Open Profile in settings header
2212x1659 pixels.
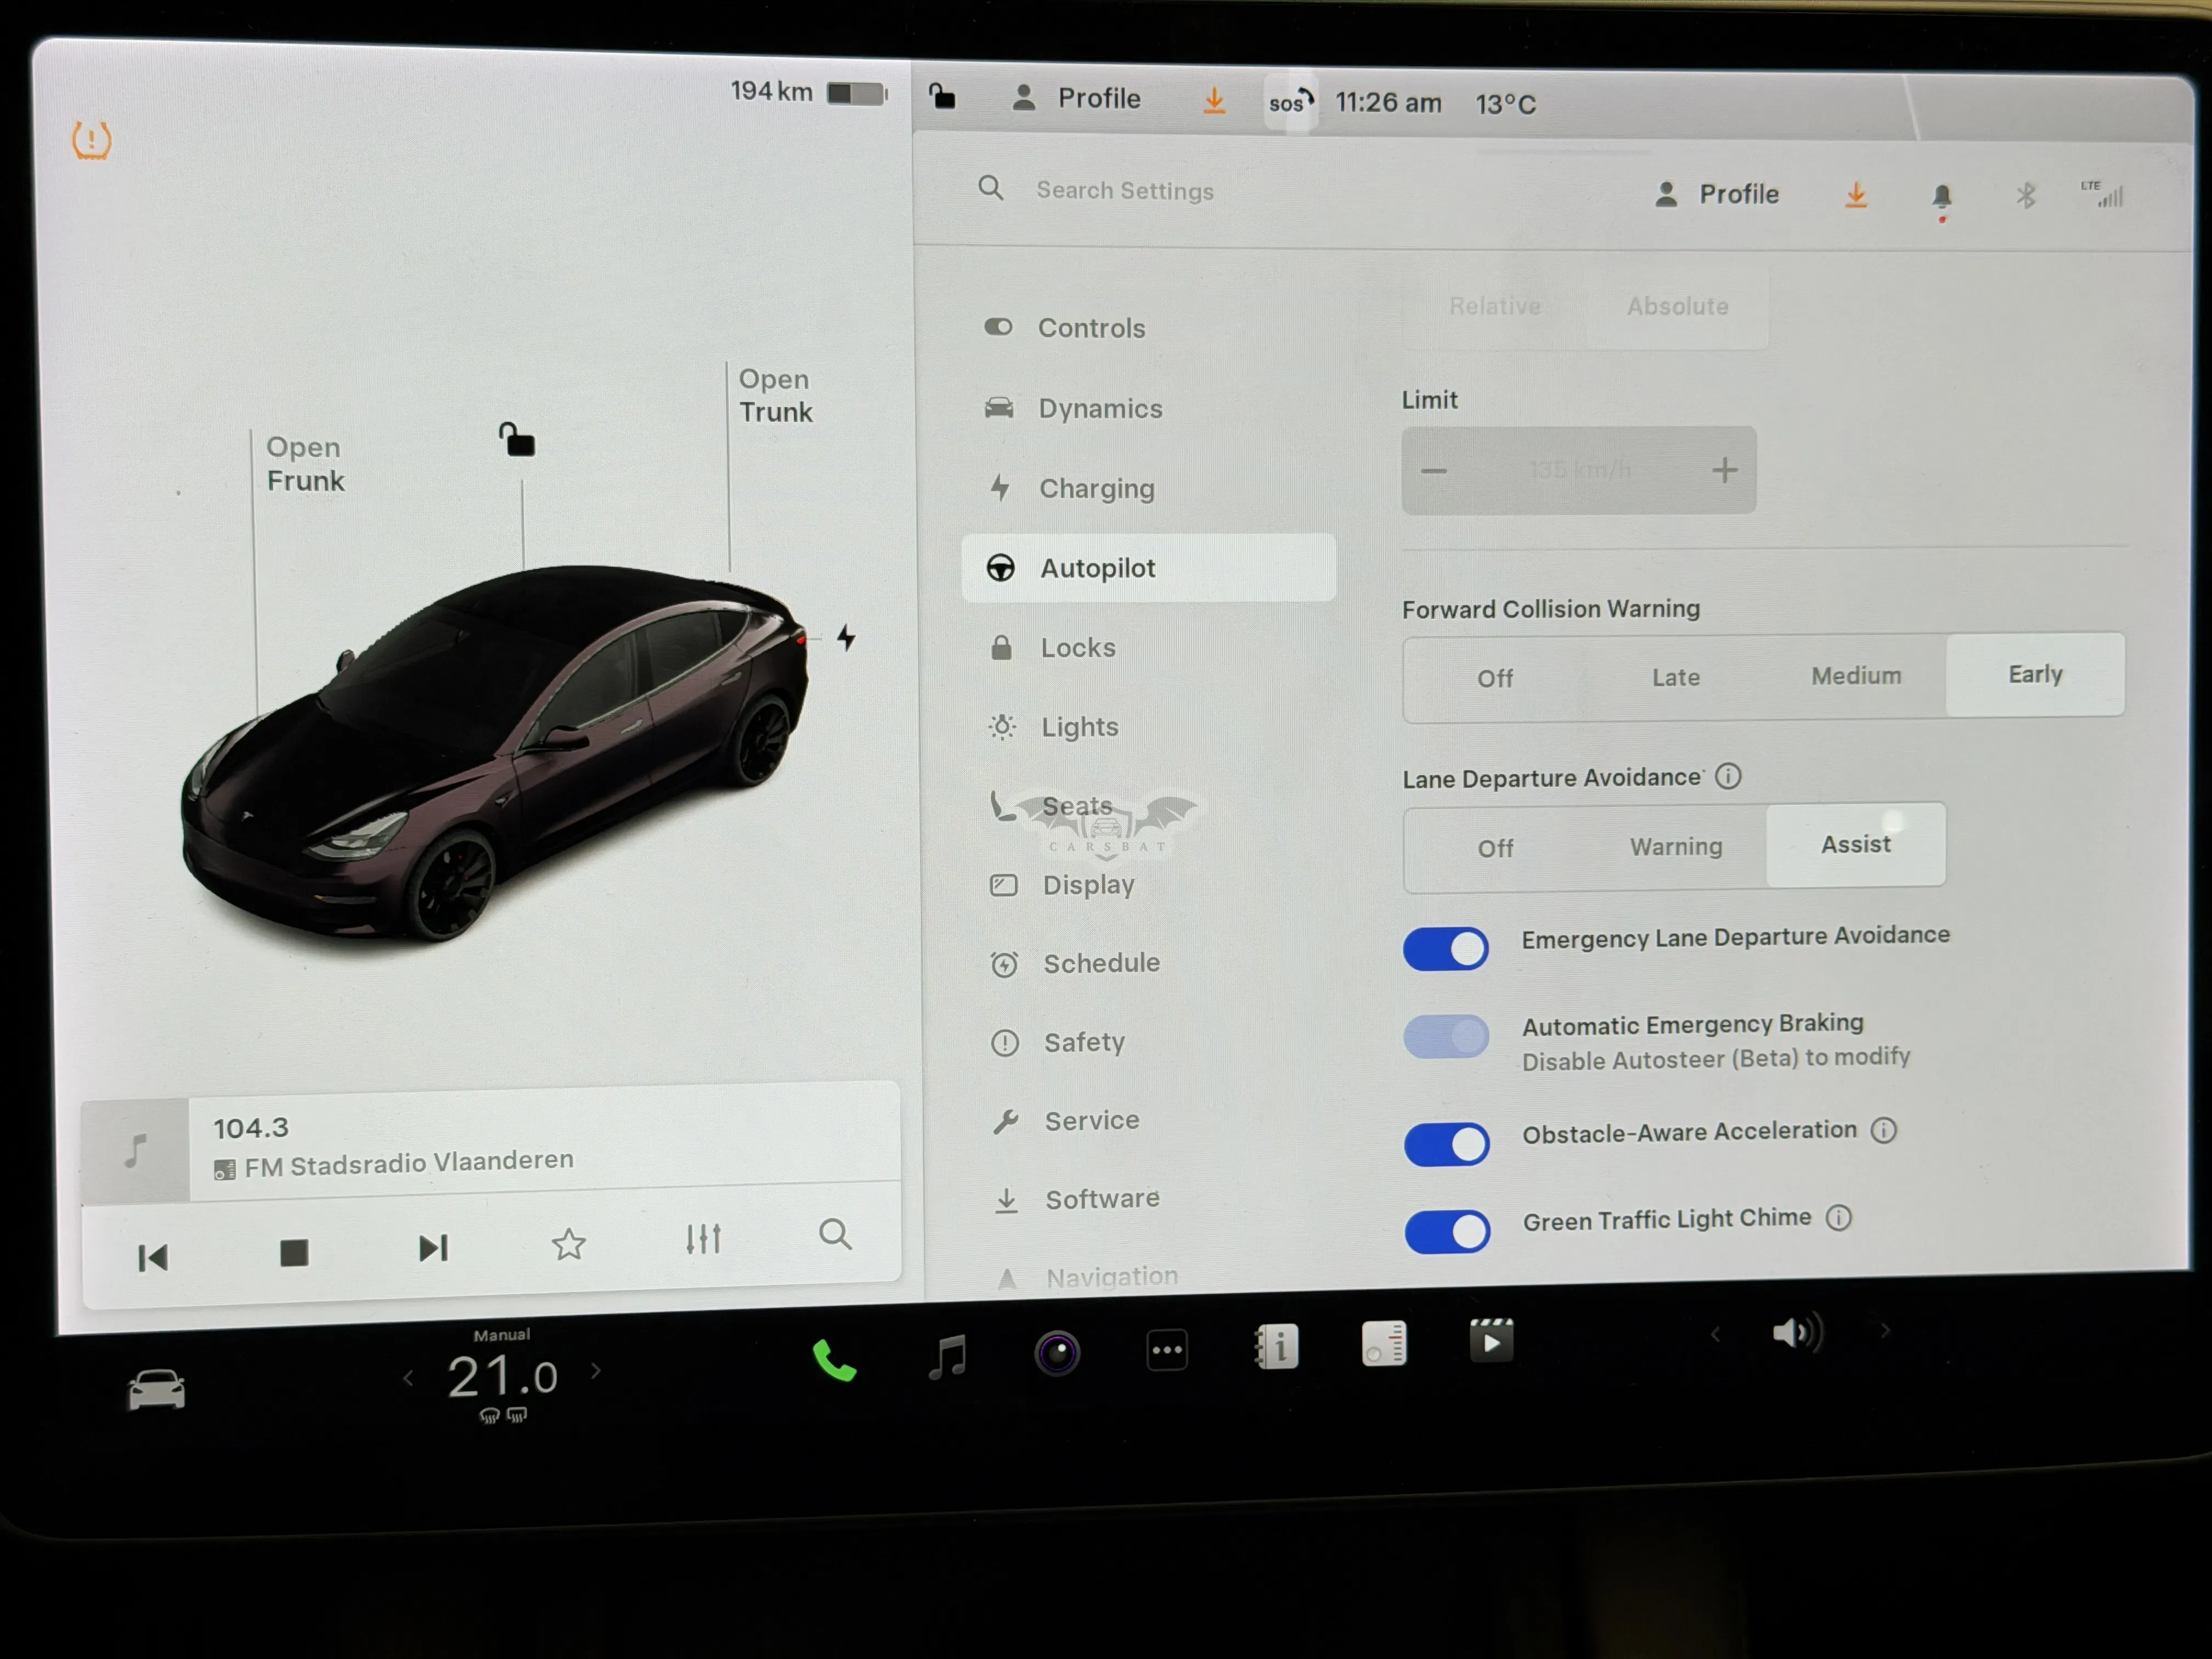click(1718, 194)
